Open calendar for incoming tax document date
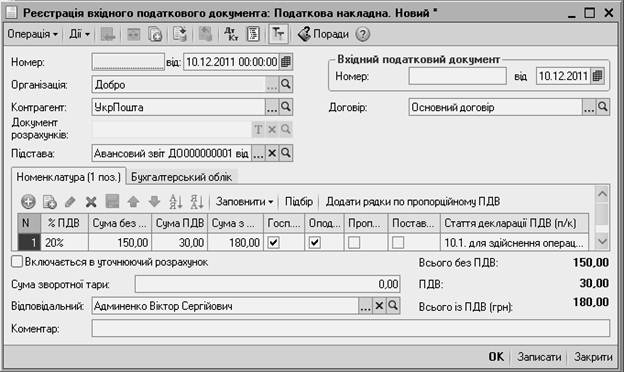The width and height of the screenshot is (624, 372). coord(598,76)
